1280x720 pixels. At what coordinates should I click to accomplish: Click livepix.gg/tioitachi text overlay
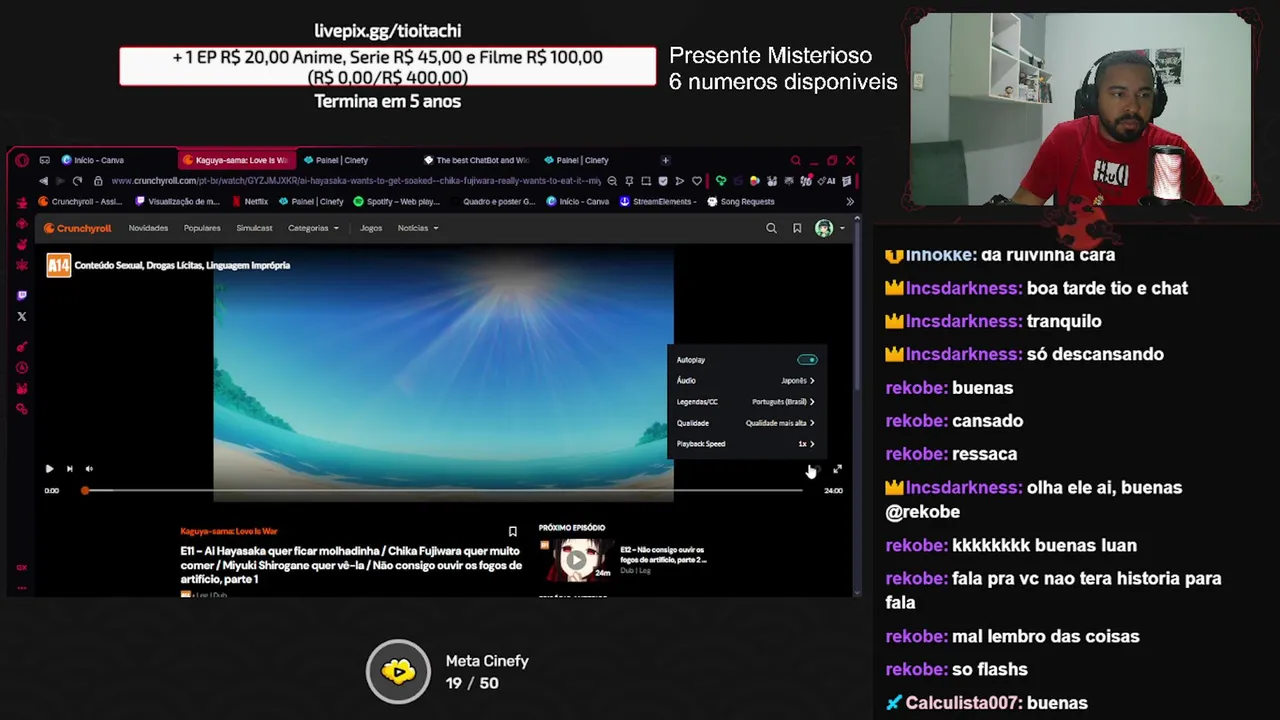[x=388, y=31]
